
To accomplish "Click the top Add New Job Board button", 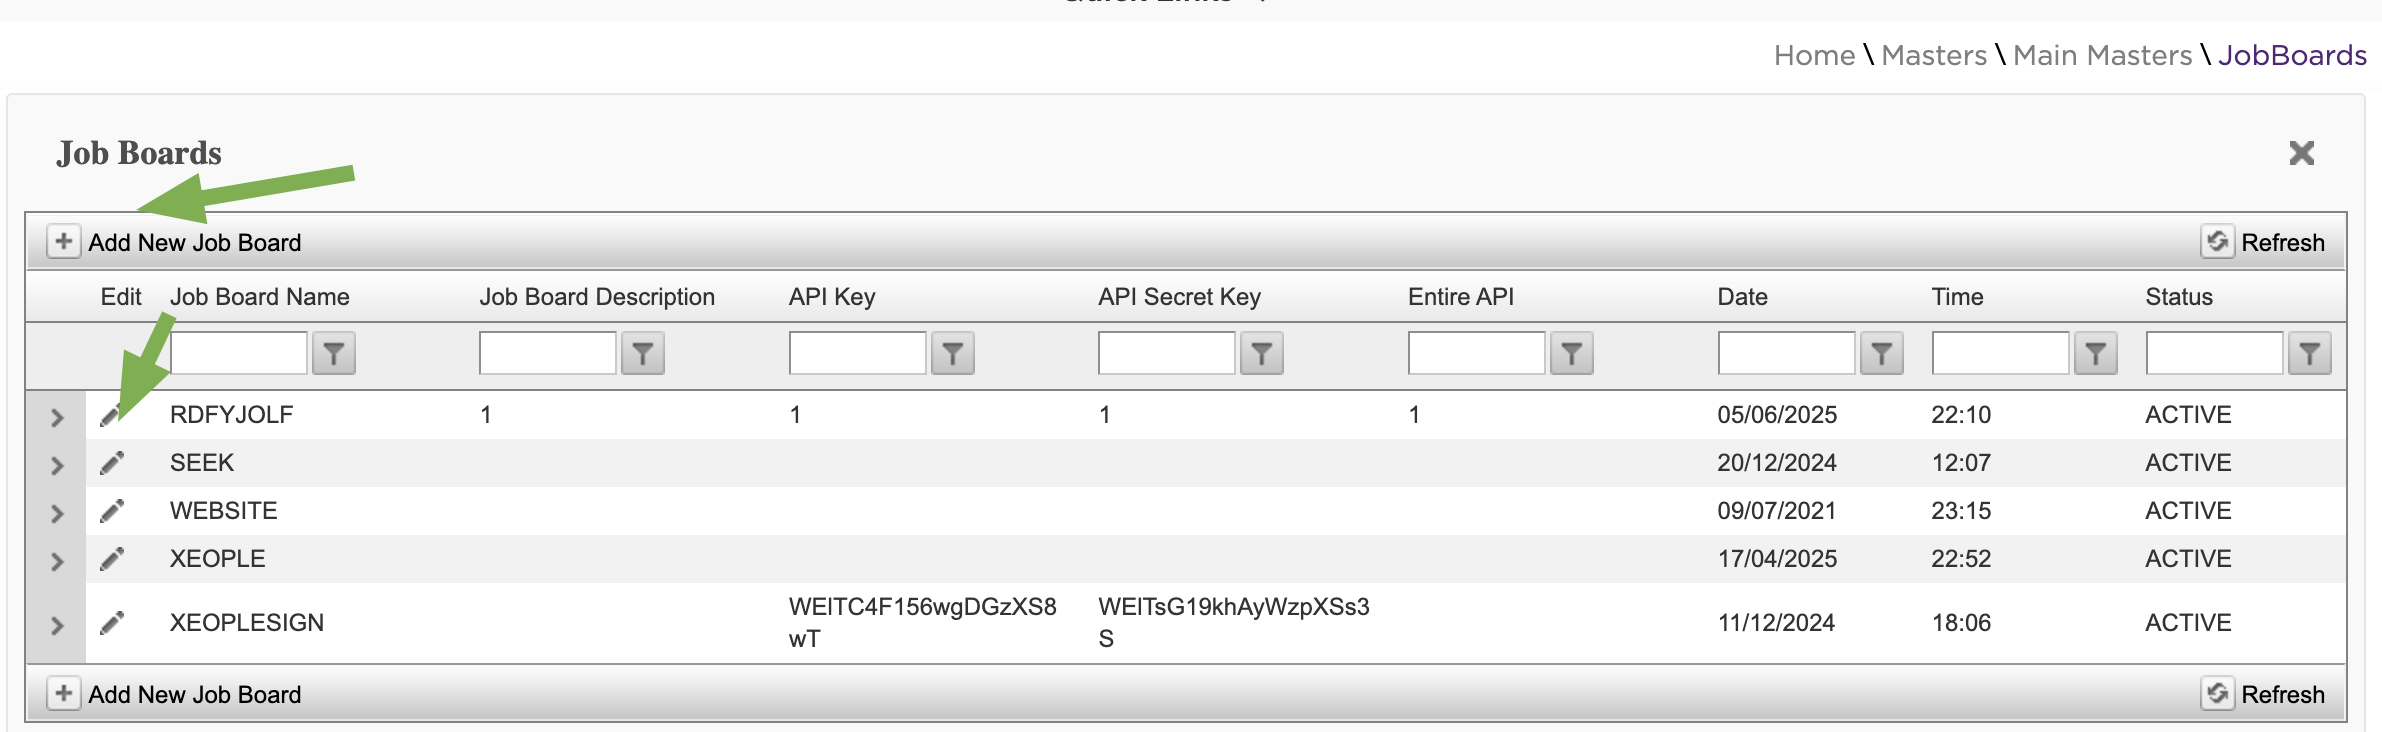I will click(175, 242).
